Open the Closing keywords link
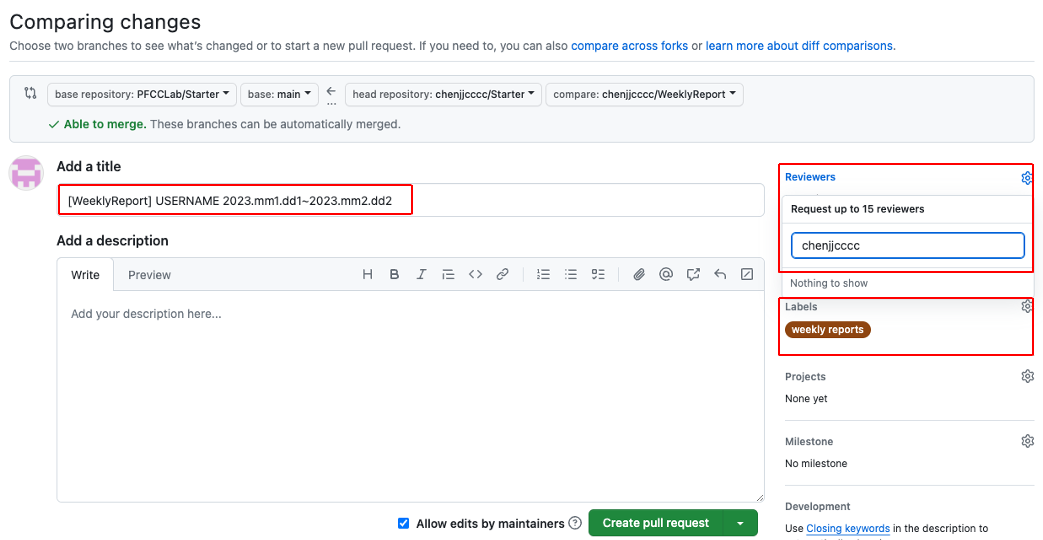The image size is (1043, 540). pos(848,528)
